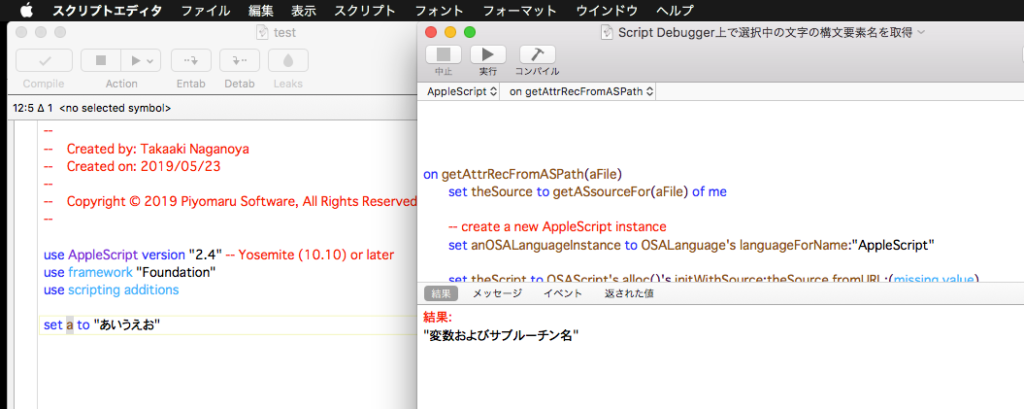Open the window title dropdown chevron
Image resolution: width=1024 pixels, height=409 pixels.
coord(921,32)
